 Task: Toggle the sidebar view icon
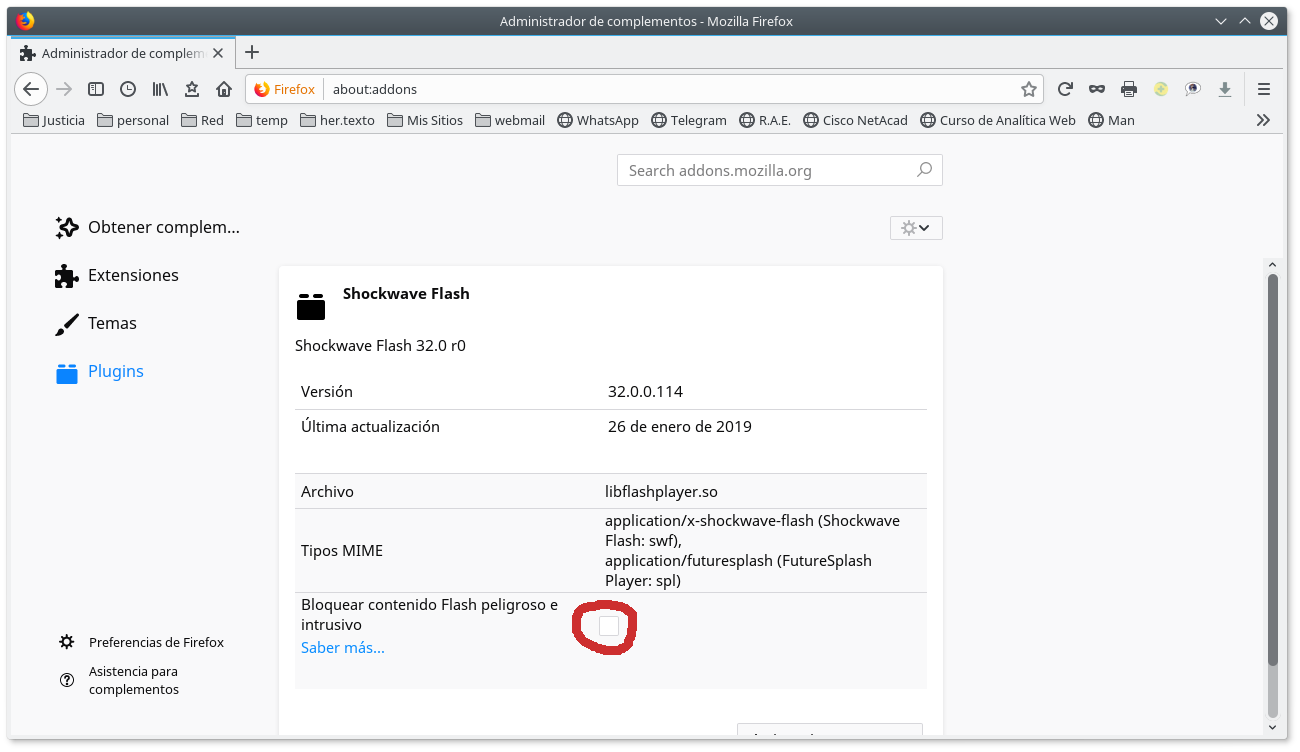point(96,89)
